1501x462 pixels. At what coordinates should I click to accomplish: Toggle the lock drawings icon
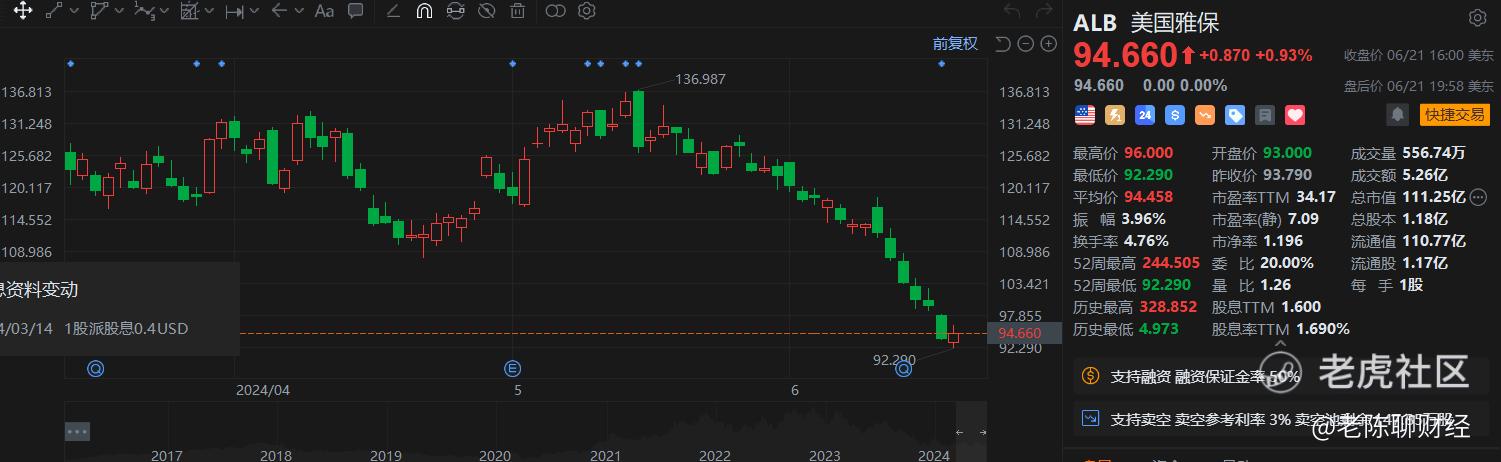click(x=456, y=11)
